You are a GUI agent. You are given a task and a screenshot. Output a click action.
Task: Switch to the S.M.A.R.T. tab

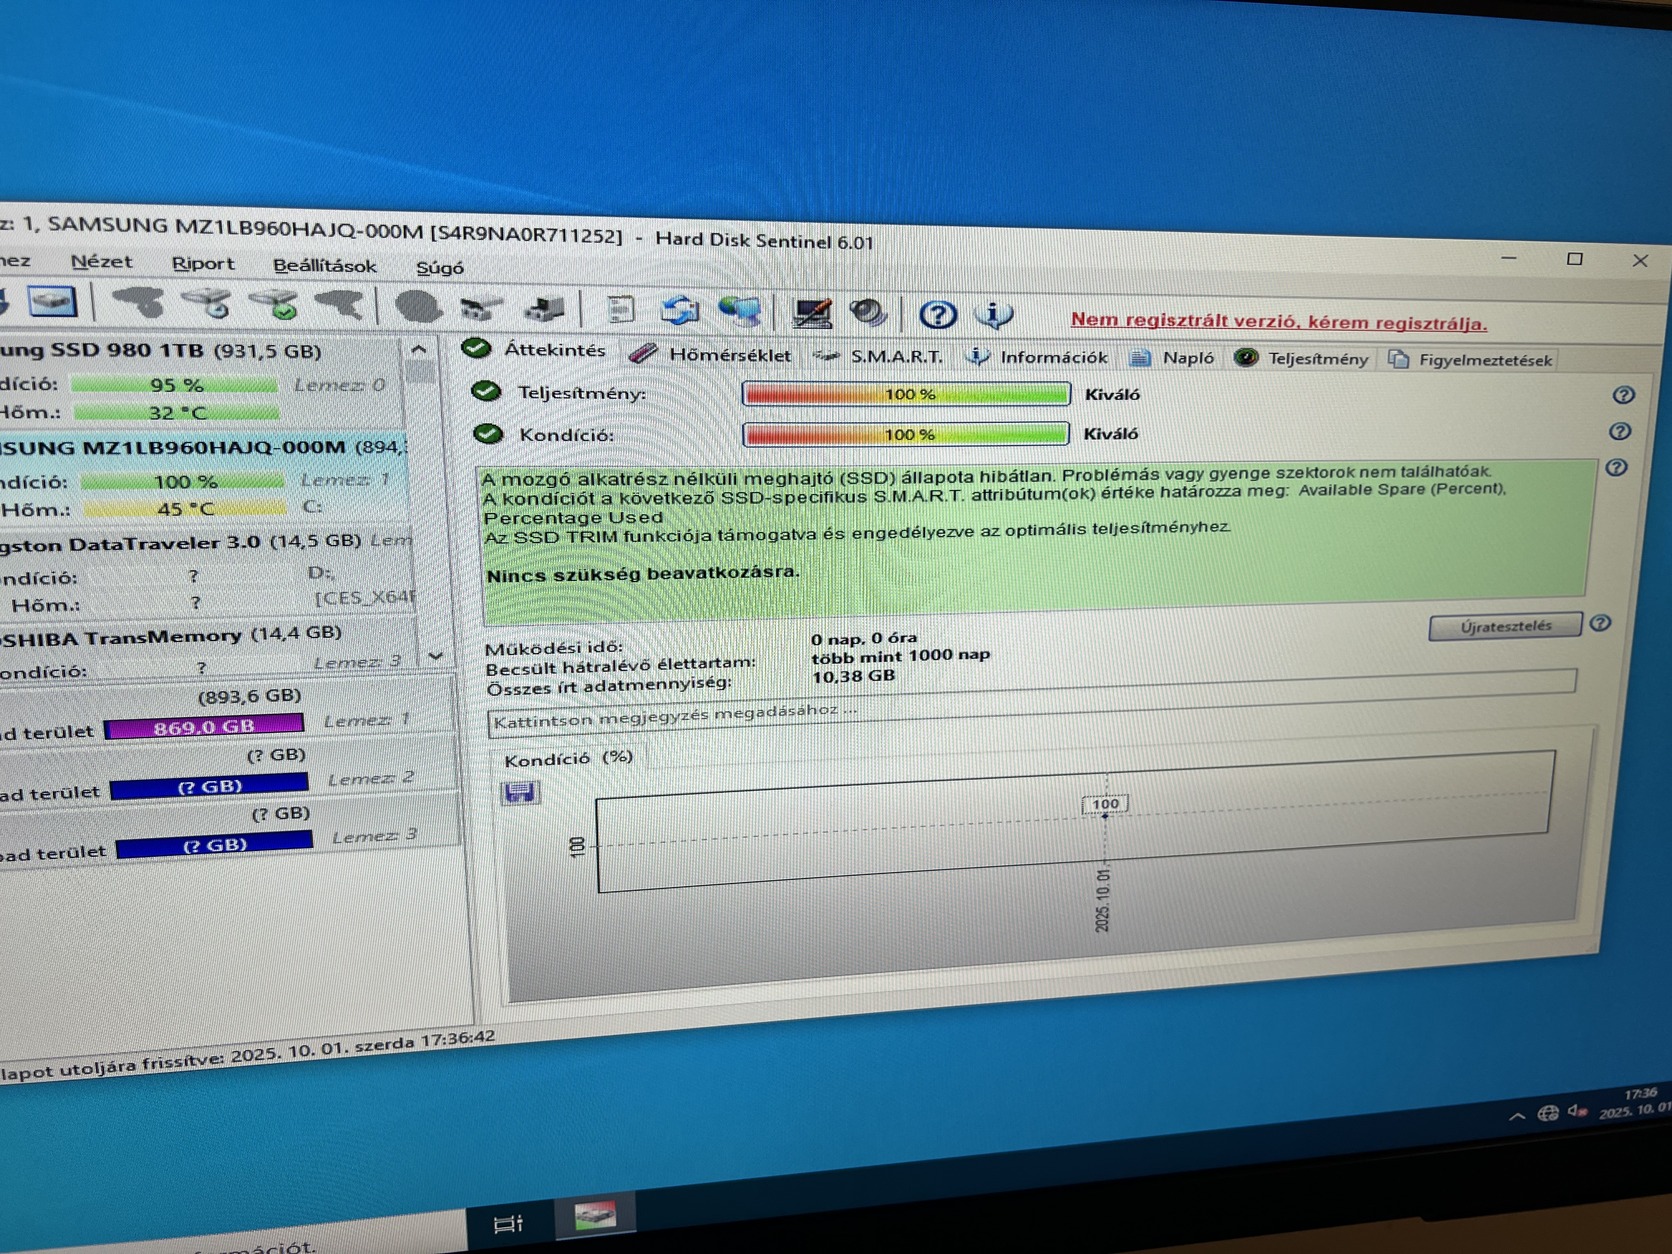pyautogui.click(x=879, y=356)
